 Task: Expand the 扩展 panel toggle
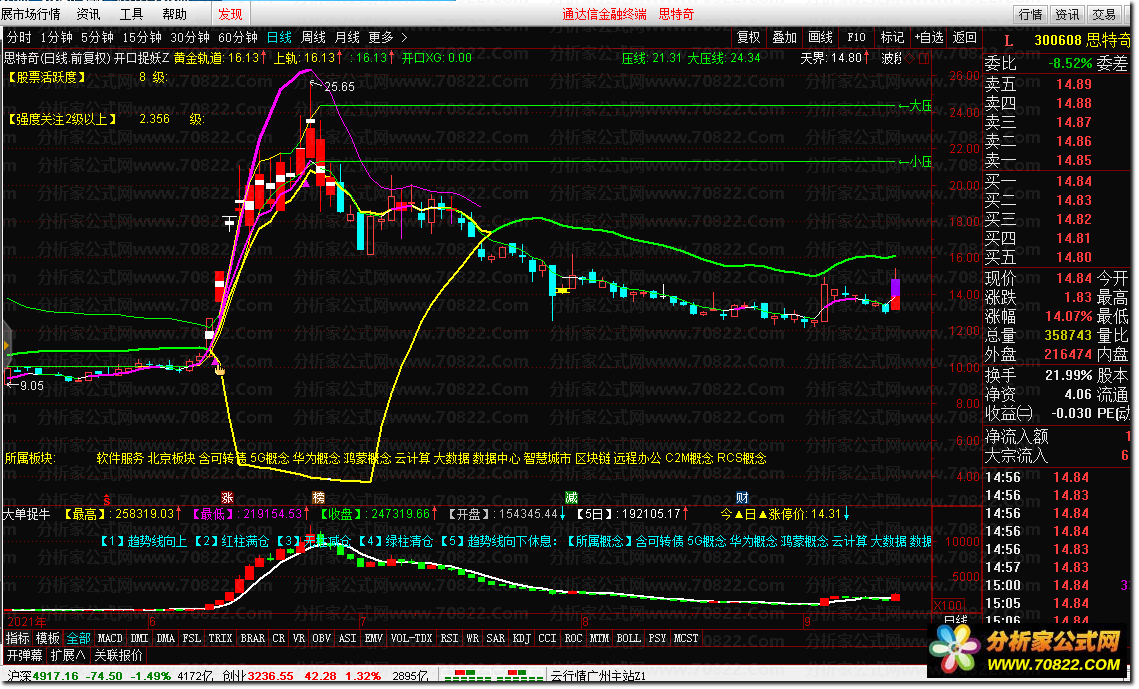coord(68,656)
